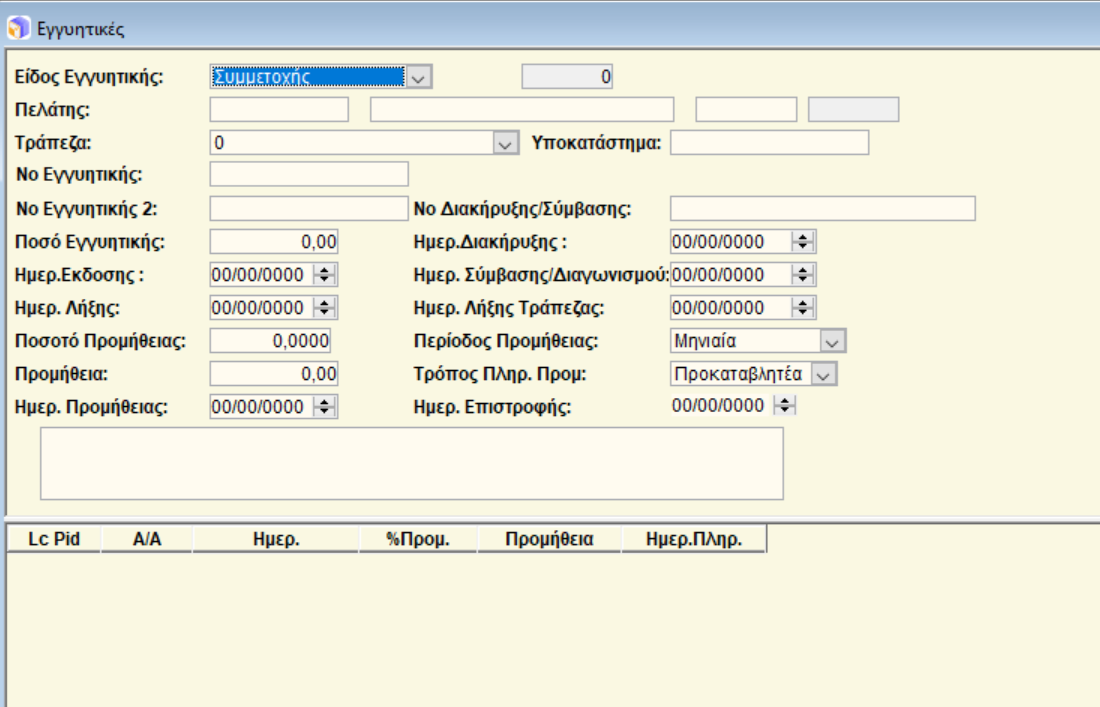Screen dimensions: 1100x707
Task: Focus the Υποκατάστημα text field
Action: (769, 143)
